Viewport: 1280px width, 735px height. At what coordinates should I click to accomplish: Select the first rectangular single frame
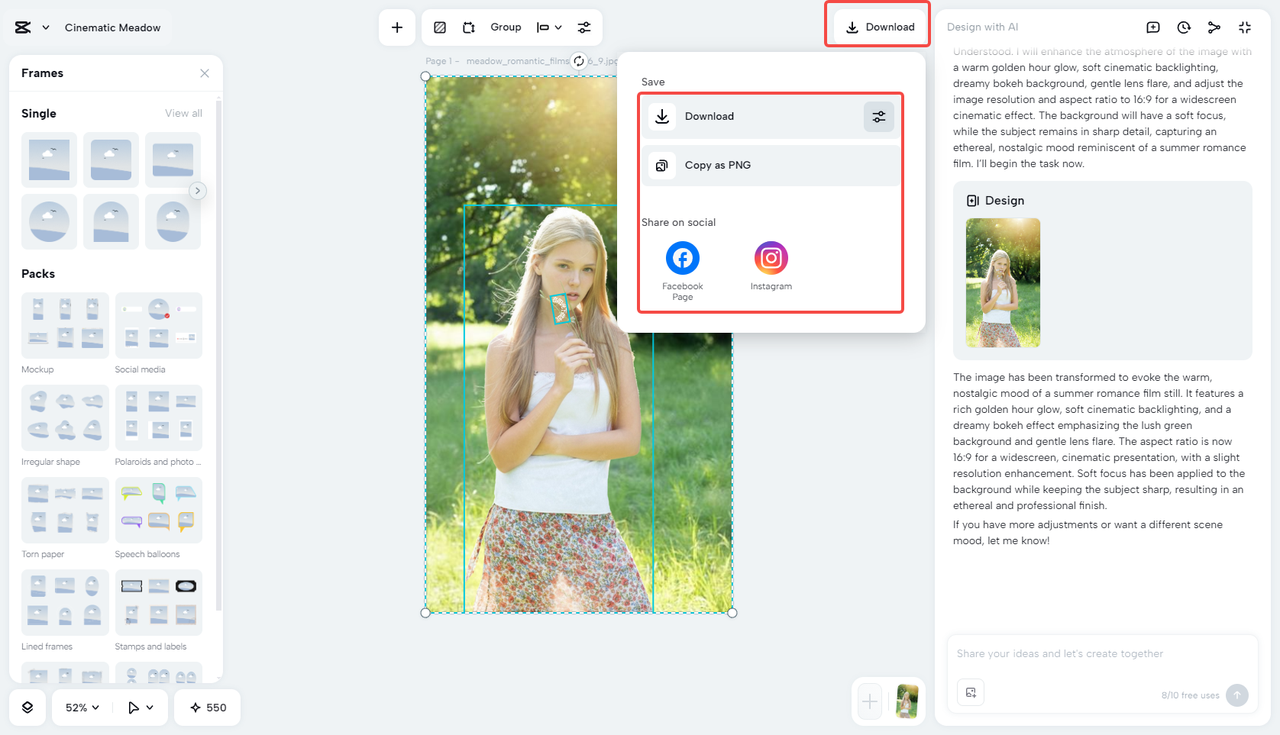(49, 160)
